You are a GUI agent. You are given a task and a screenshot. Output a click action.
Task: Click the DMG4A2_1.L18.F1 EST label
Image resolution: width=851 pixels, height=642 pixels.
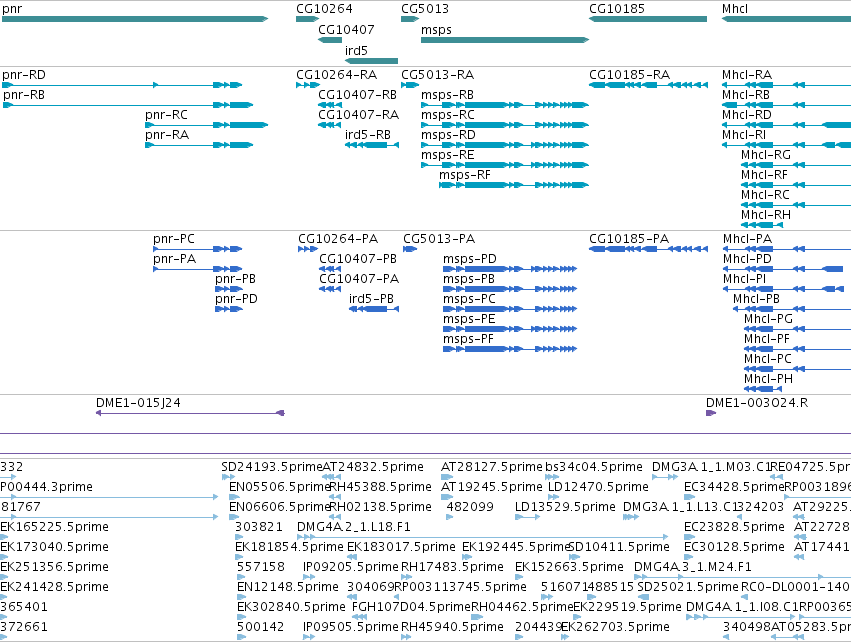pos(354,527)
